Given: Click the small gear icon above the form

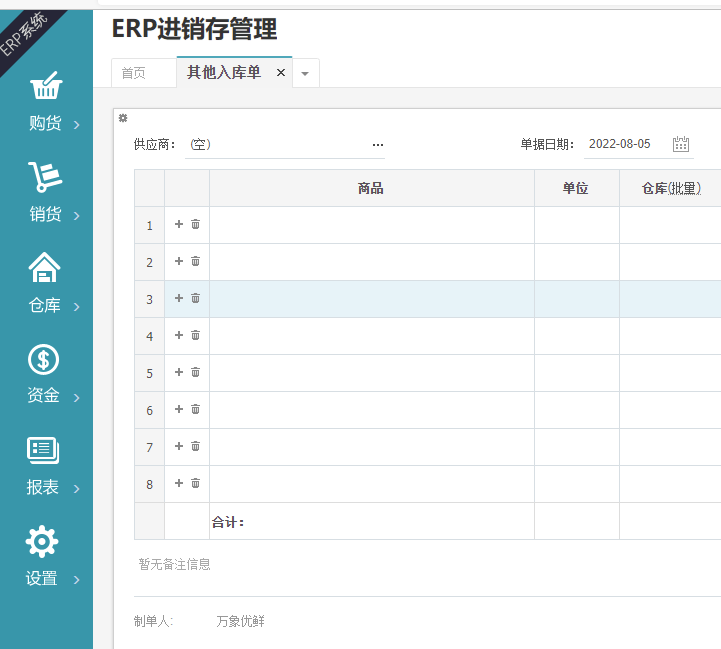Looking at the screenshot, I should click(x=123, y=118).
